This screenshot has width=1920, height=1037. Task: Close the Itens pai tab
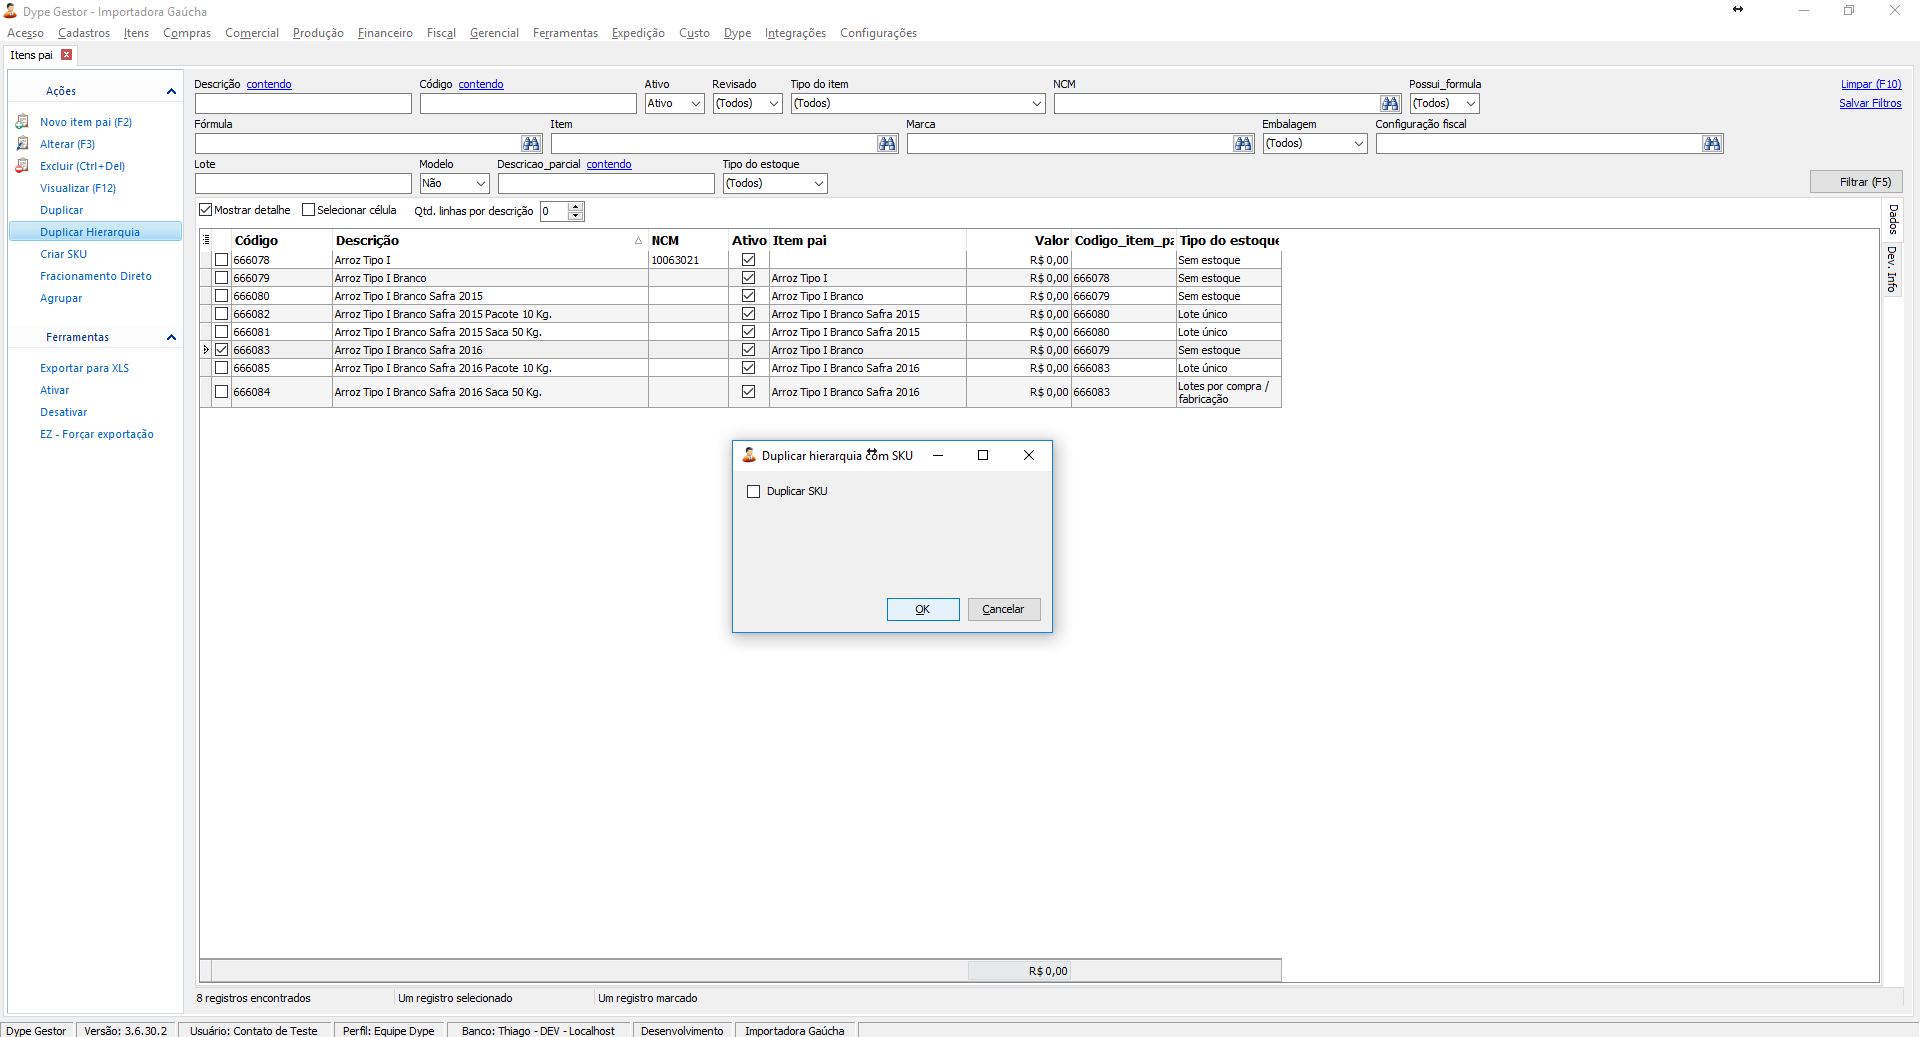click(x=67, y=55)
